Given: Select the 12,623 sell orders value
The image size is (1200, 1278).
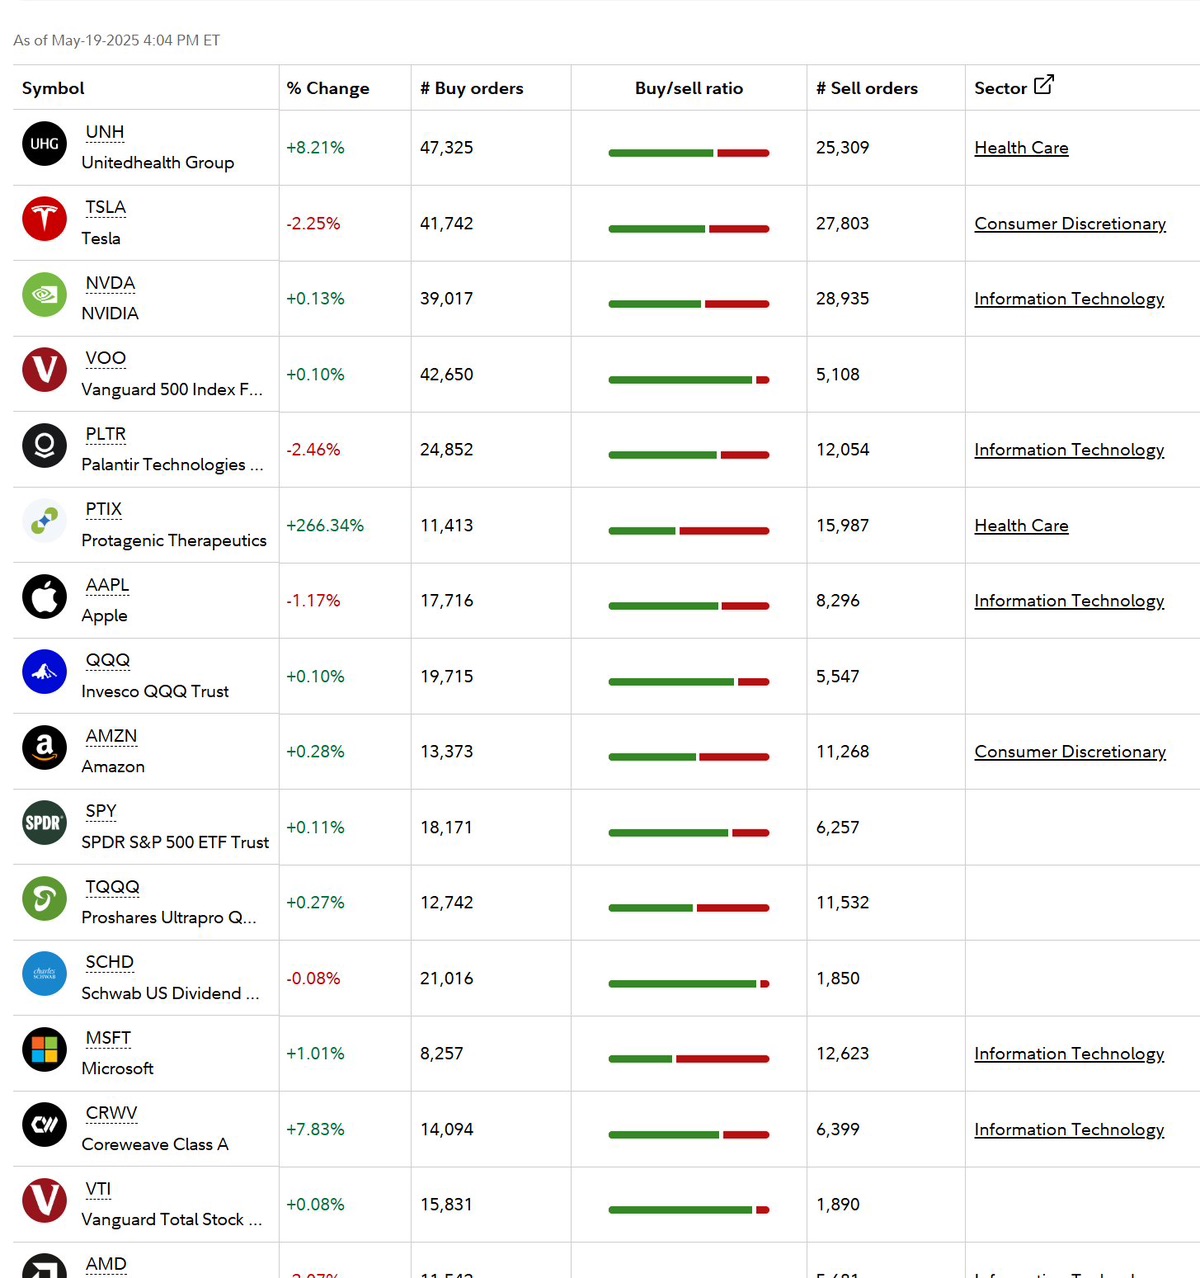Looking at the screenshot, I should point(843,1054).
